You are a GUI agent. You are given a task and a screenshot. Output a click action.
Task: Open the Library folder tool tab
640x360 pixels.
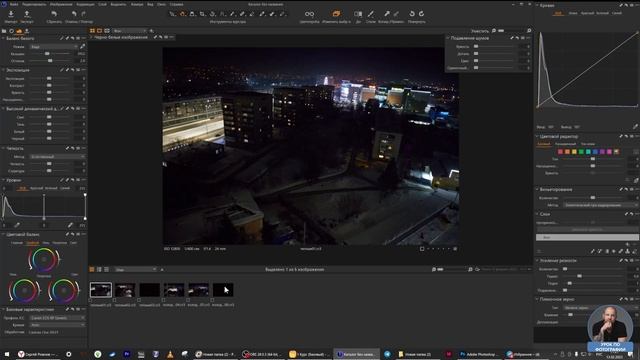click(x=4, y=31)
